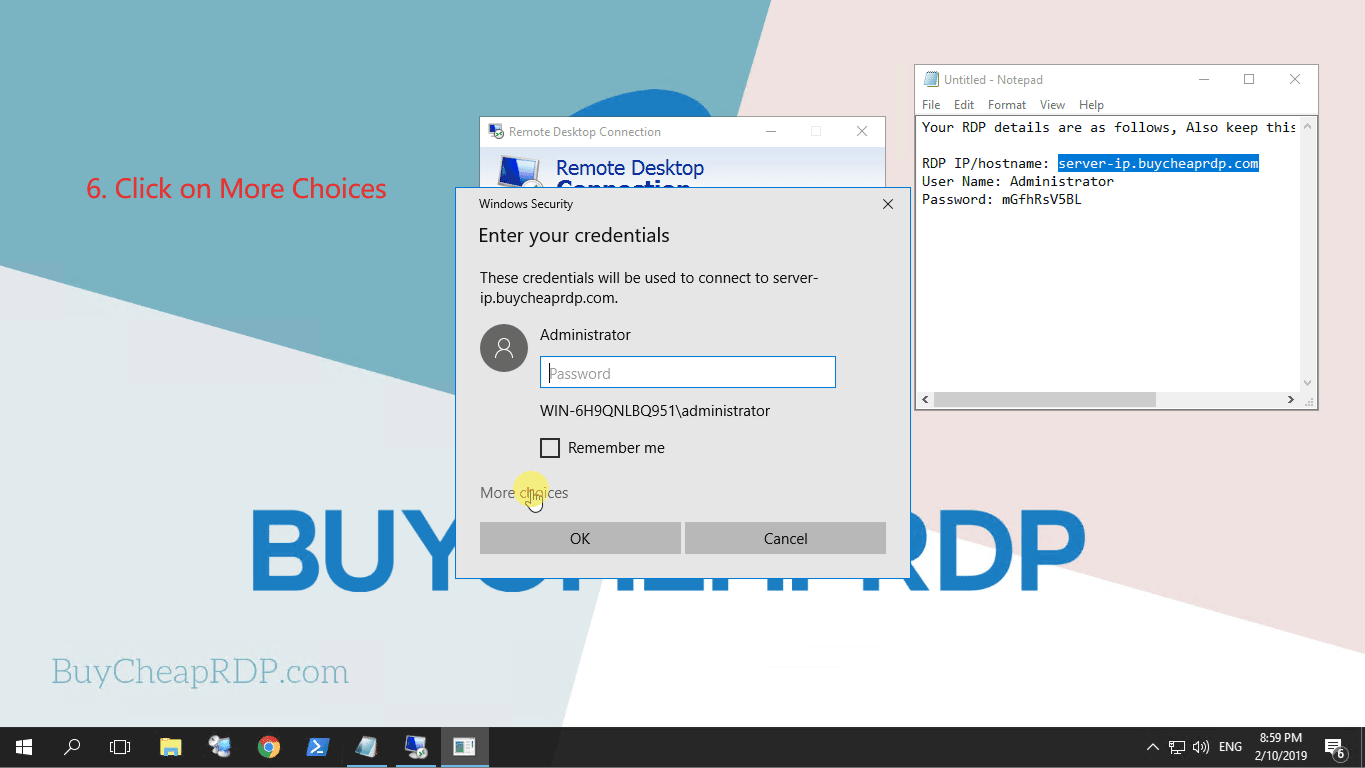This screenshot has width=1365, height=768.
Task: Click the User Name: Administrator line in Notepad
Action: coord(1017,181)
